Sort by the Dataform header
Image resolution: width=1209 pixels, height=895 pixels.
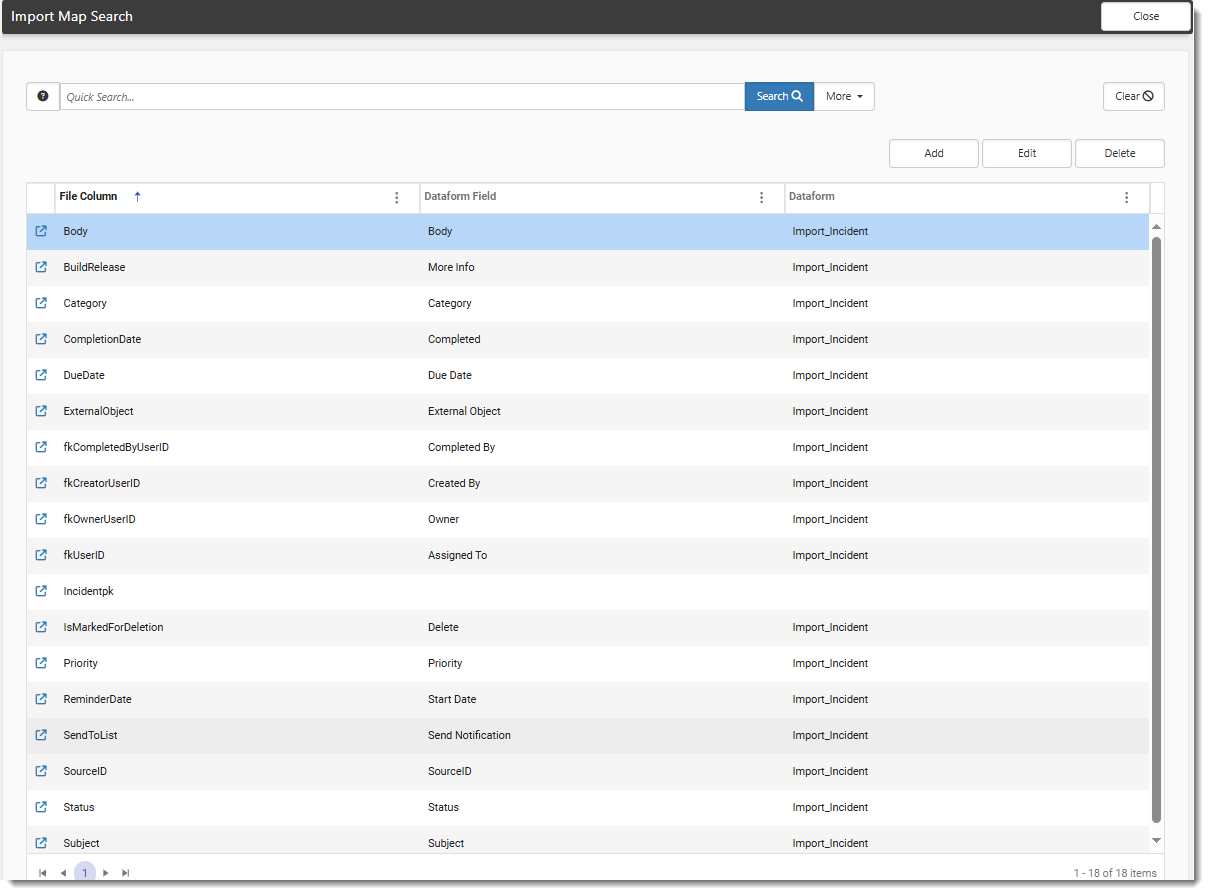pos(812,196)
